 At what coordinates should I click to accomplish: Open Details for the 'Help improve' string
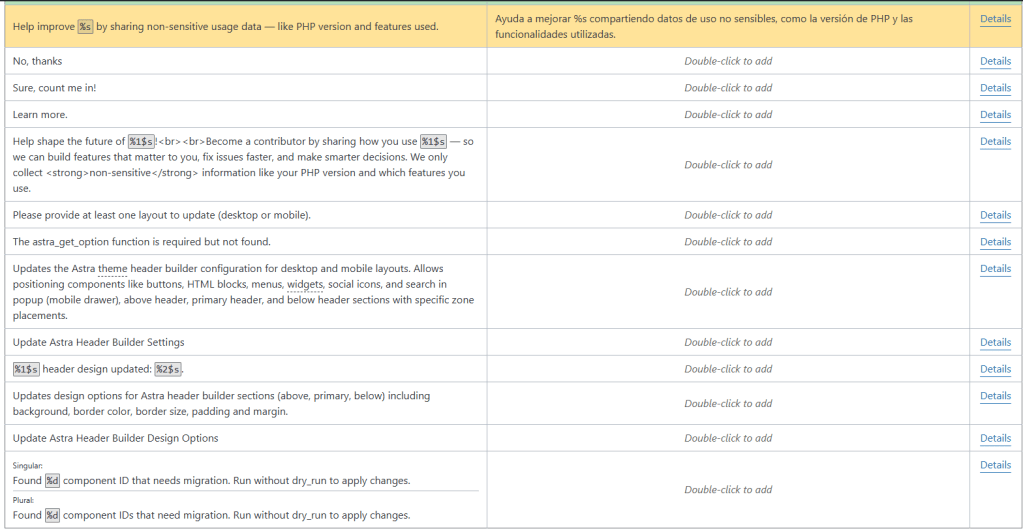tap(995, 19)
